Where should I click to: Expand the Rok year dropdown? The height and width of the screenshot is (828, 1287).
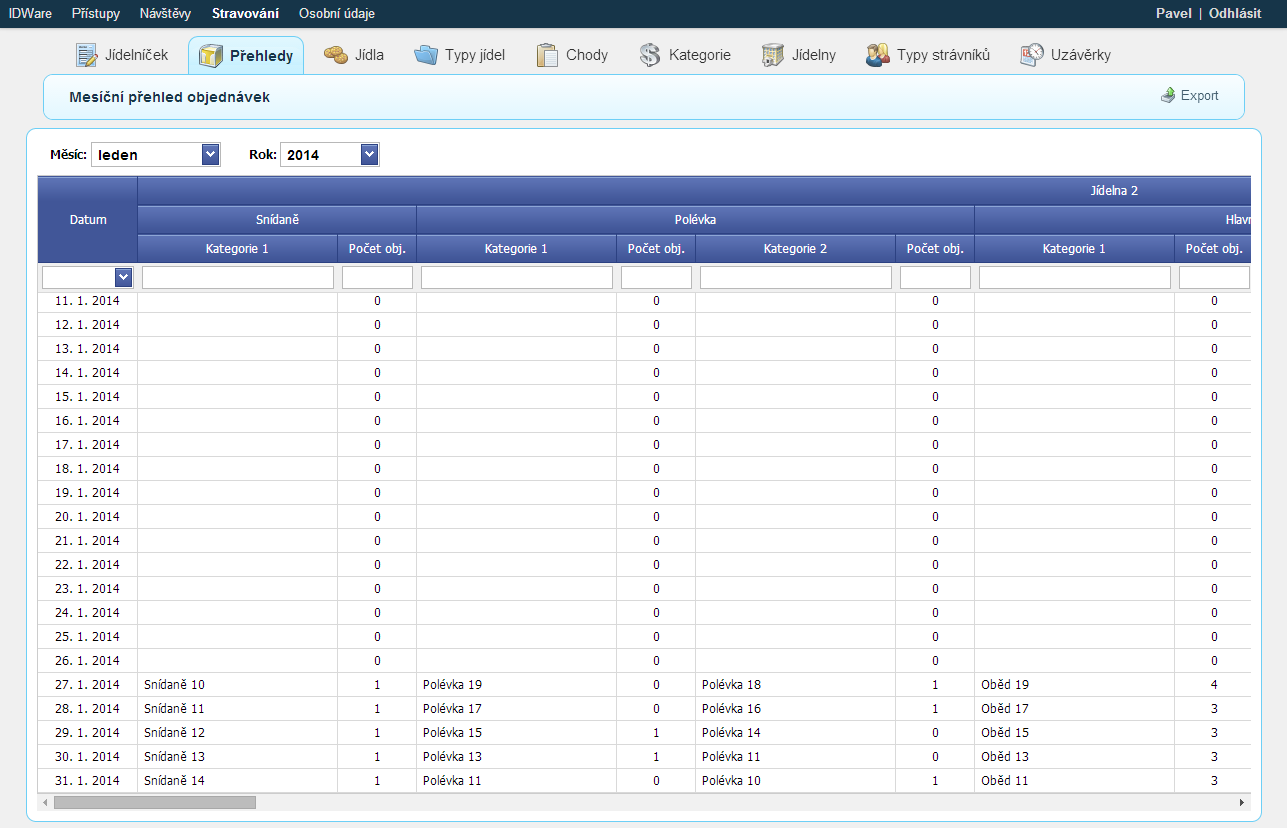[370, 154]
